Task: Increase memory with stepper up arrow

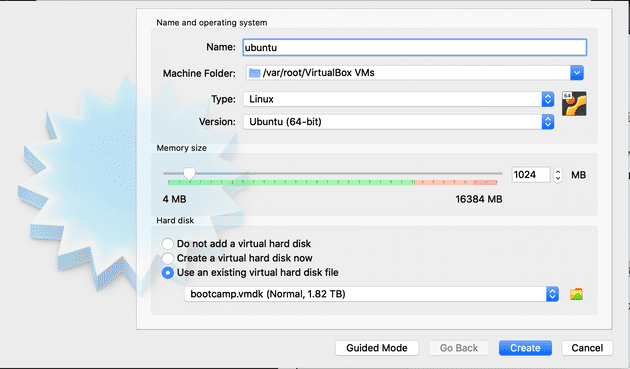Action: point(558,172)
